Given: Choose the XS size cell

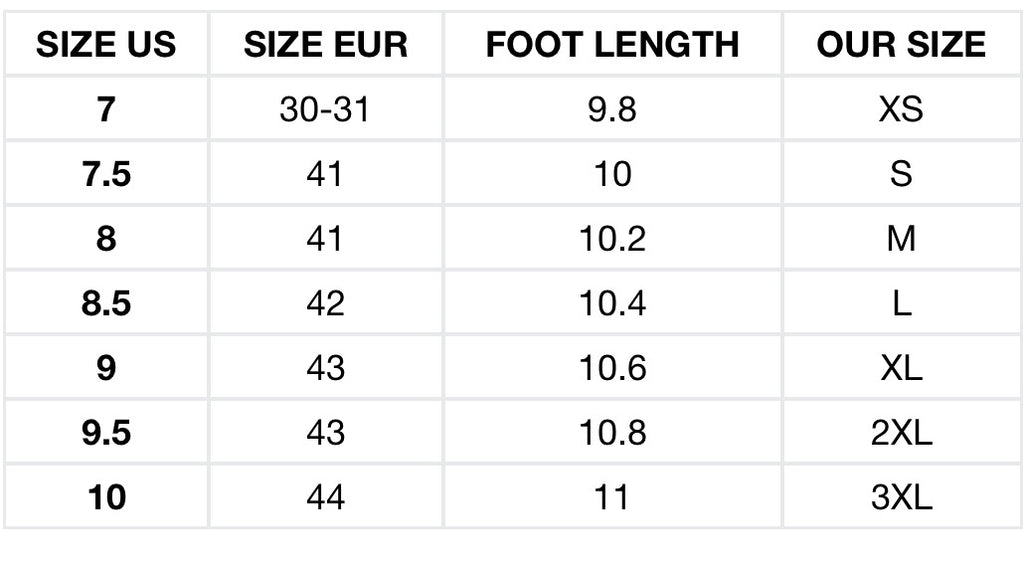Looking at the screenshot, I should [901, 108].
